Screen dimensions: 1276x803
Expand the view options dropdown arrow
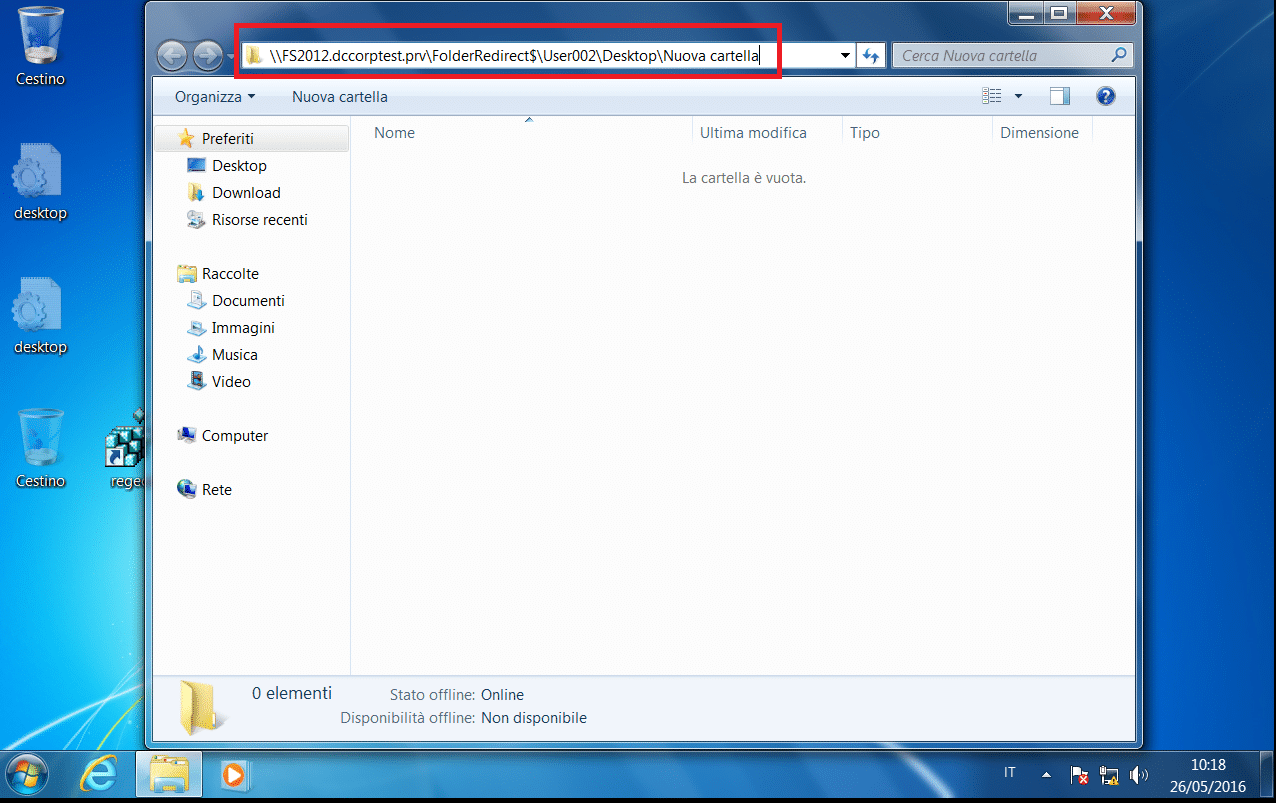click(1018, 97)
